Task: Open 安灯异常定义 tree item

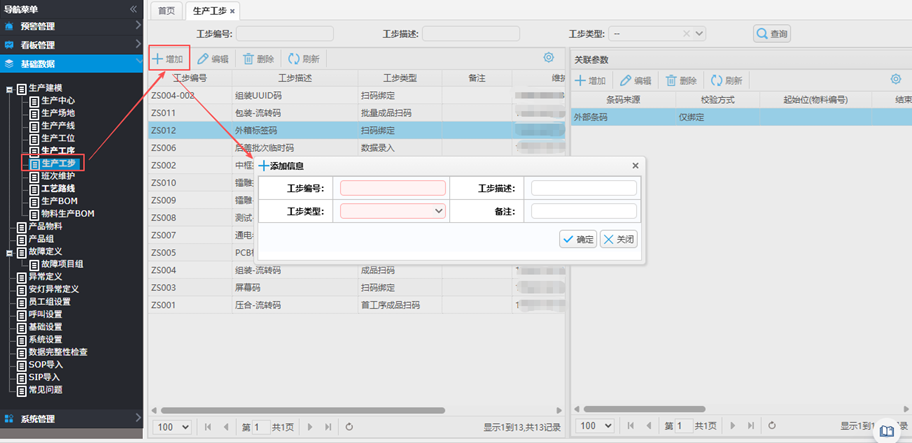Action: [54, 289]
